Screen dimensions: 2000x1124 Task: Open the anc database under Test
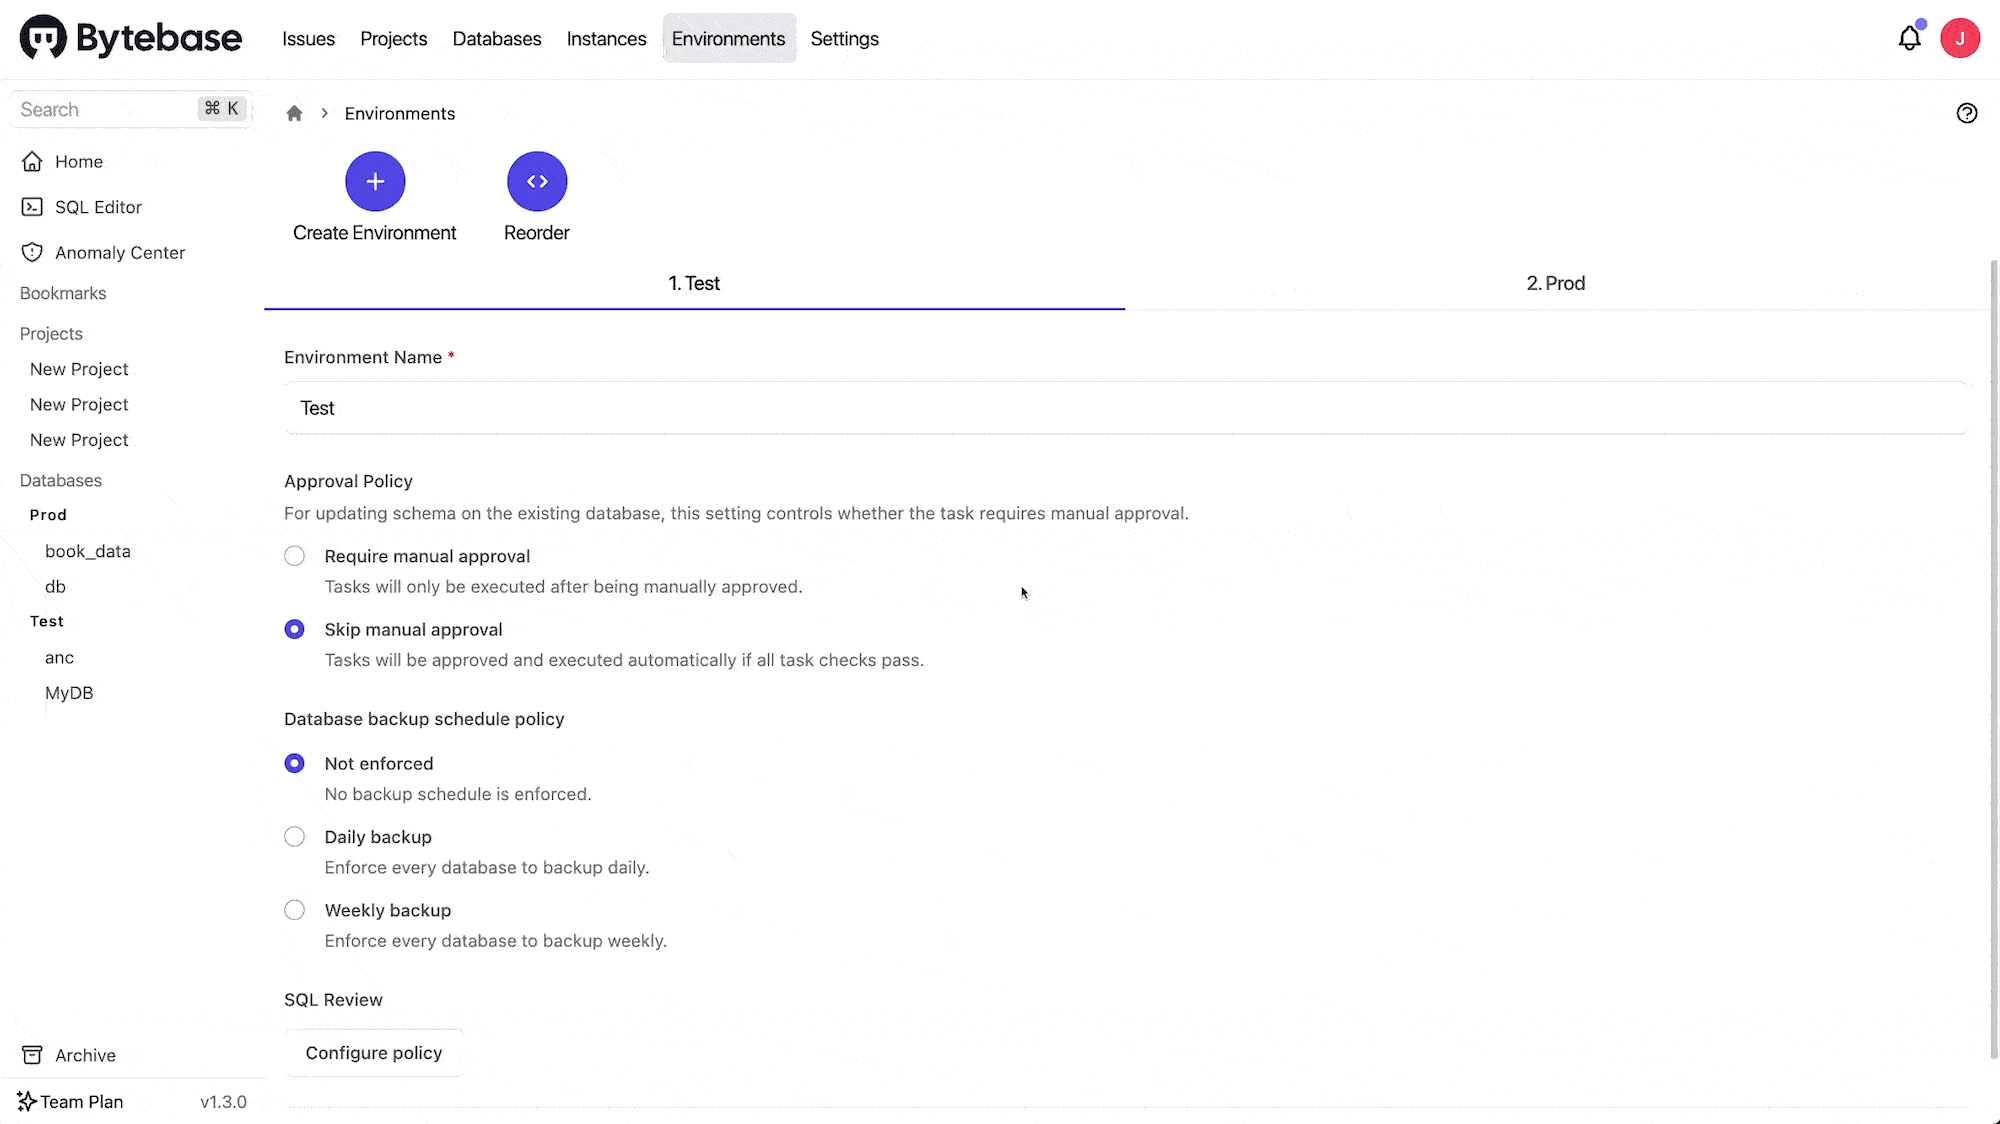[x=59, y=657]
